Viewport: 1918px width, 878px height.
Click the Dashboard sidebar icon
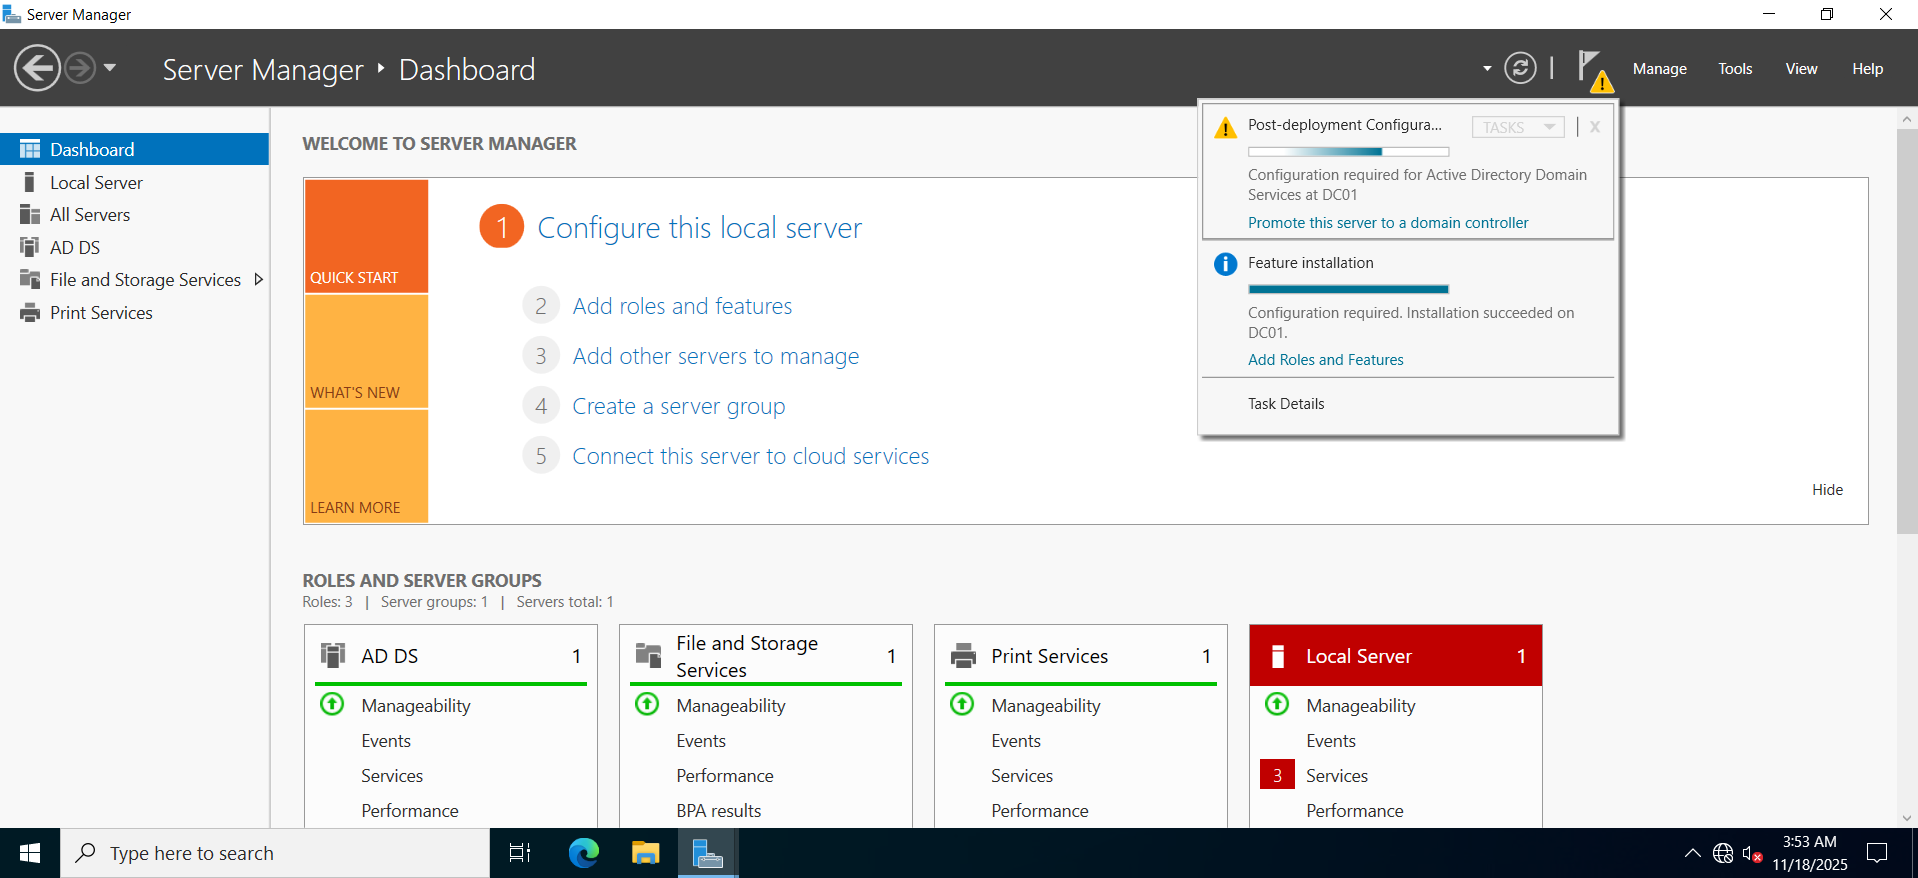(30, 149)
